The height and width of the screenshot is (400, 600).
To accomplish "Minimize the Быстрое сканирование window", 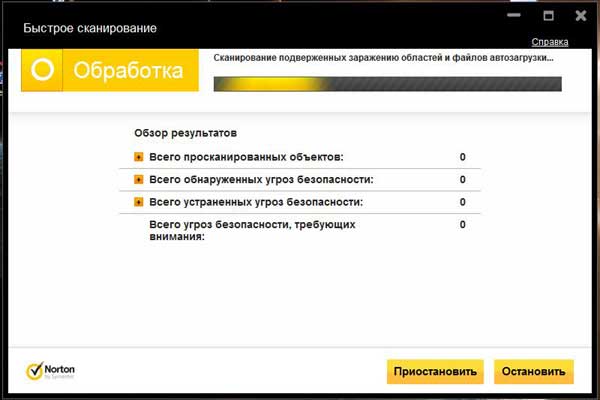I will (514, 15).
